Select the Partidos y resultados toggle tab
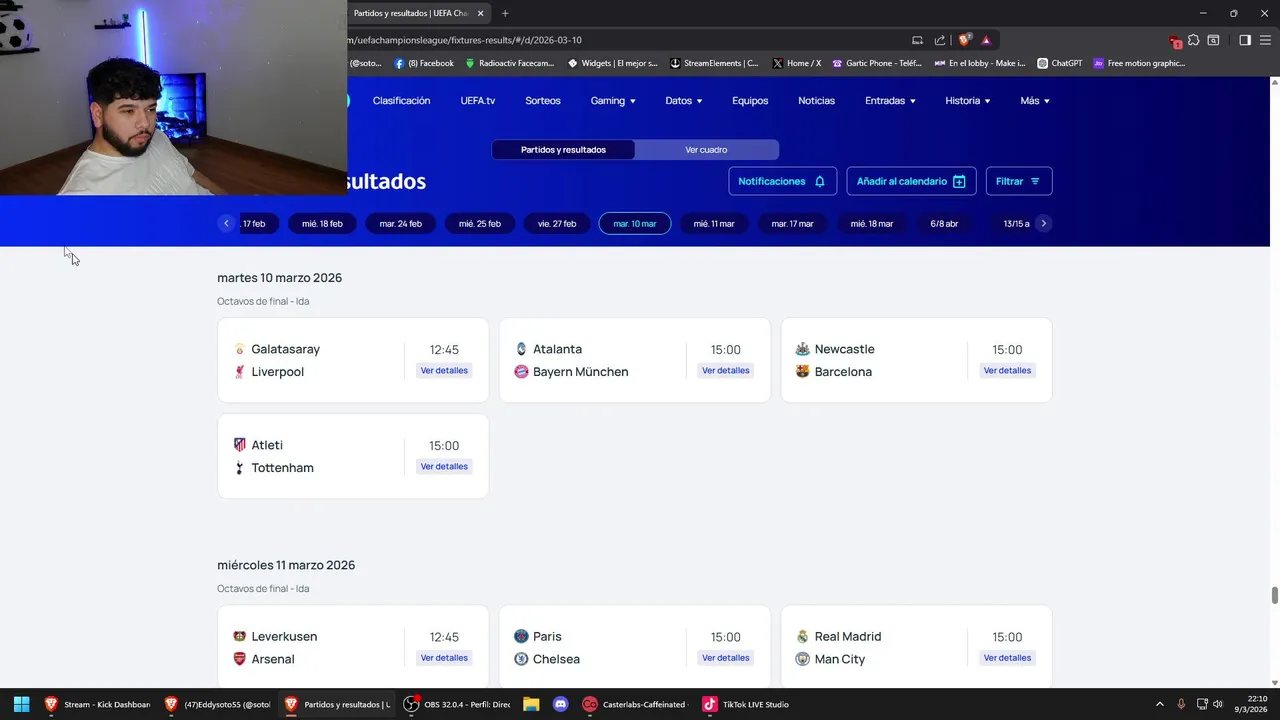 pos(563,150)
